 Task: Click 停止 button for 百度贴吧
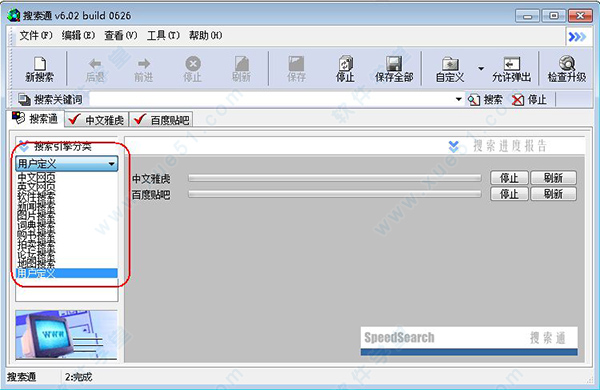(509, 194)
